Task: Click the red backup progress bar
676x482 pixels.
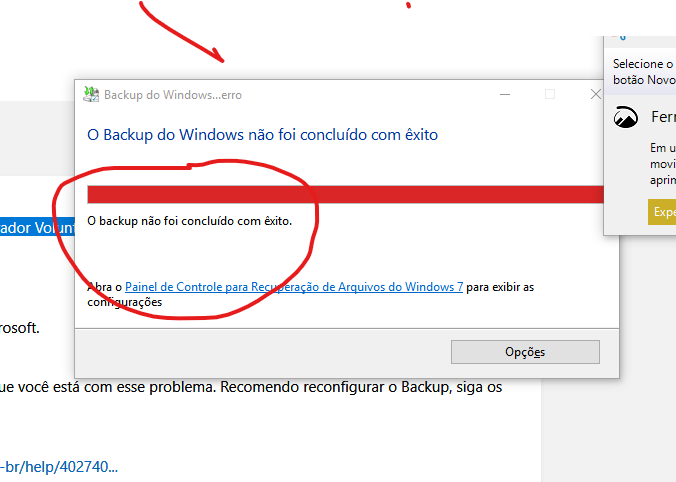Action: [x=345, y=194]
